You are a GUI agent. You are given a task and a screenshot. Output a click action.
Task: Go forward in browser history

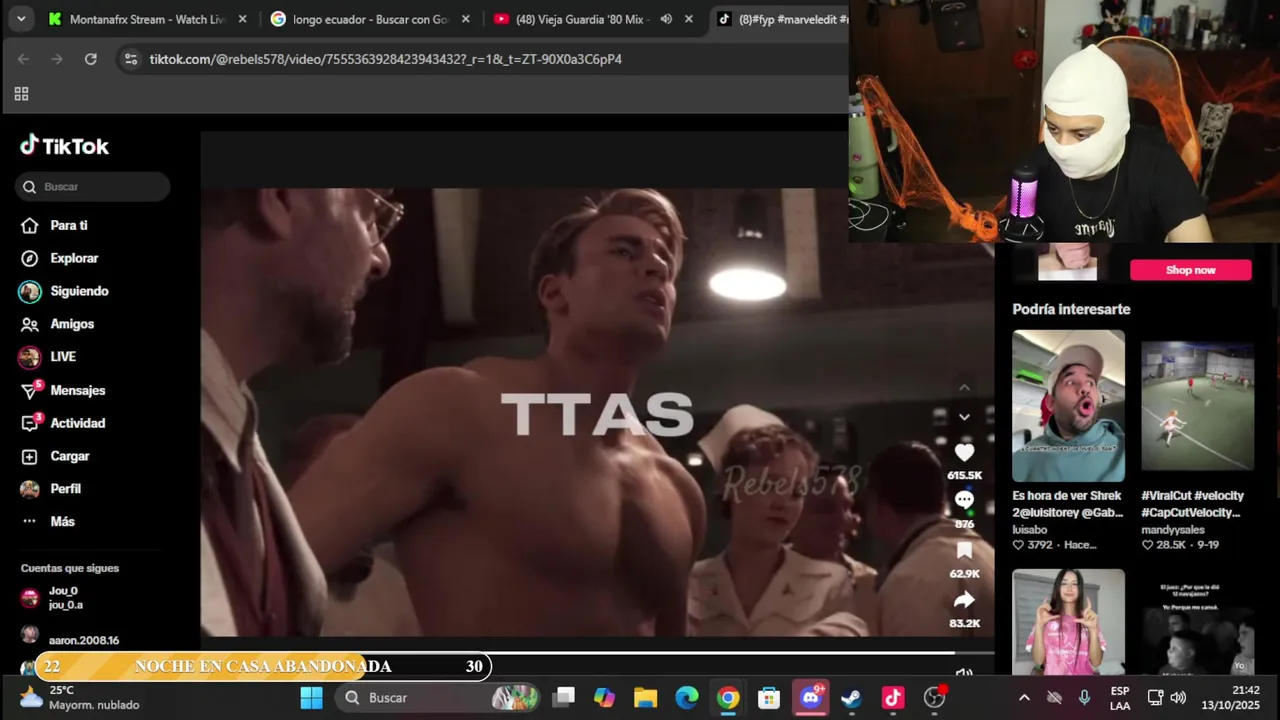(57, 59)
